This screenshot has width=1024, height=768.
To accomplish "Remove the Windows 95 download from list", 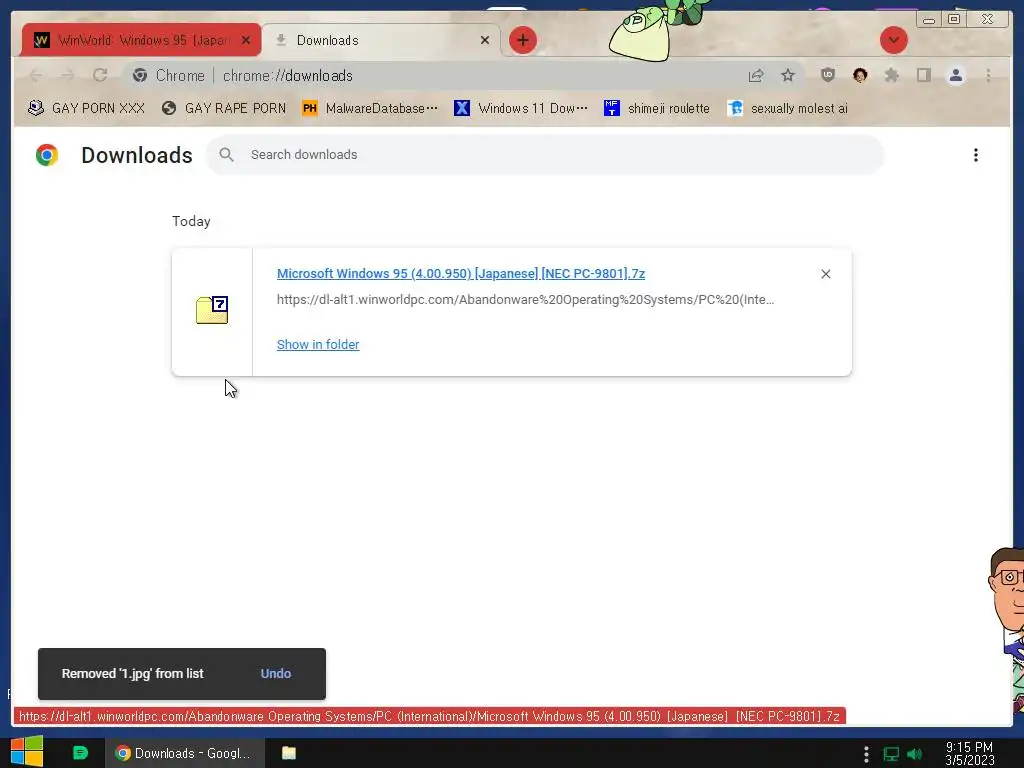I will click(825, 274).
